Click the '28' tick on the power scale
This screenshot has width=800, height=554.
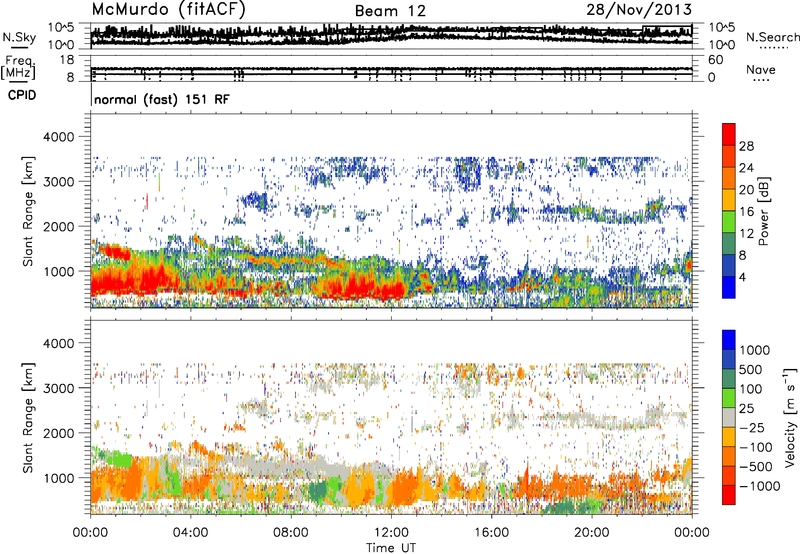tap(746, 146)
